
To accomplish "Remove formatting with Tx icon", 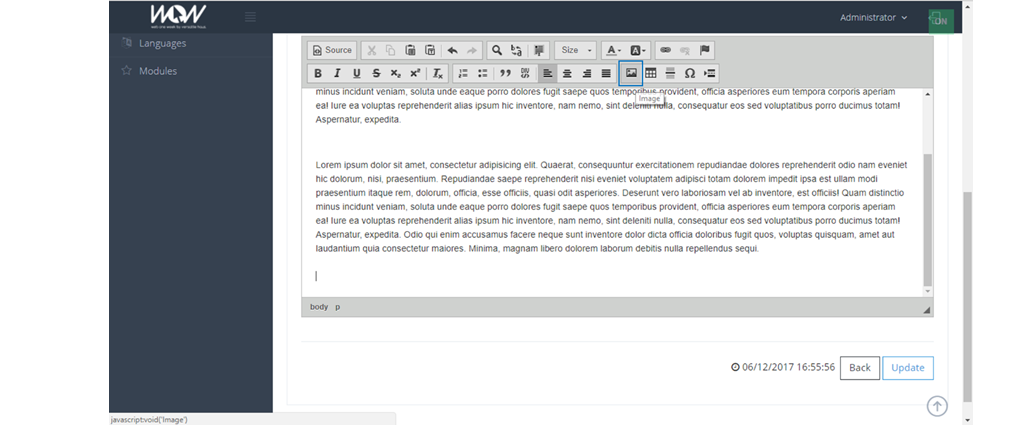I will click(438, 73).
